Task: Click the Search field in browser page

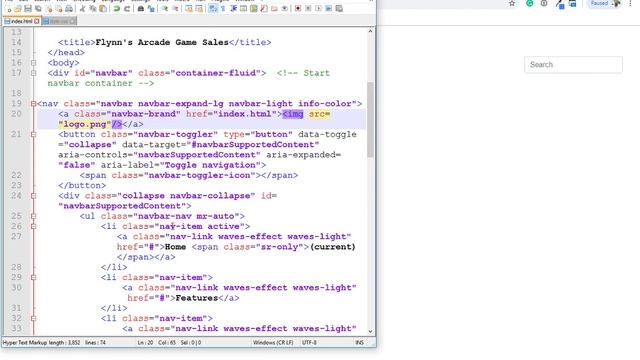Action: point(573,64)
